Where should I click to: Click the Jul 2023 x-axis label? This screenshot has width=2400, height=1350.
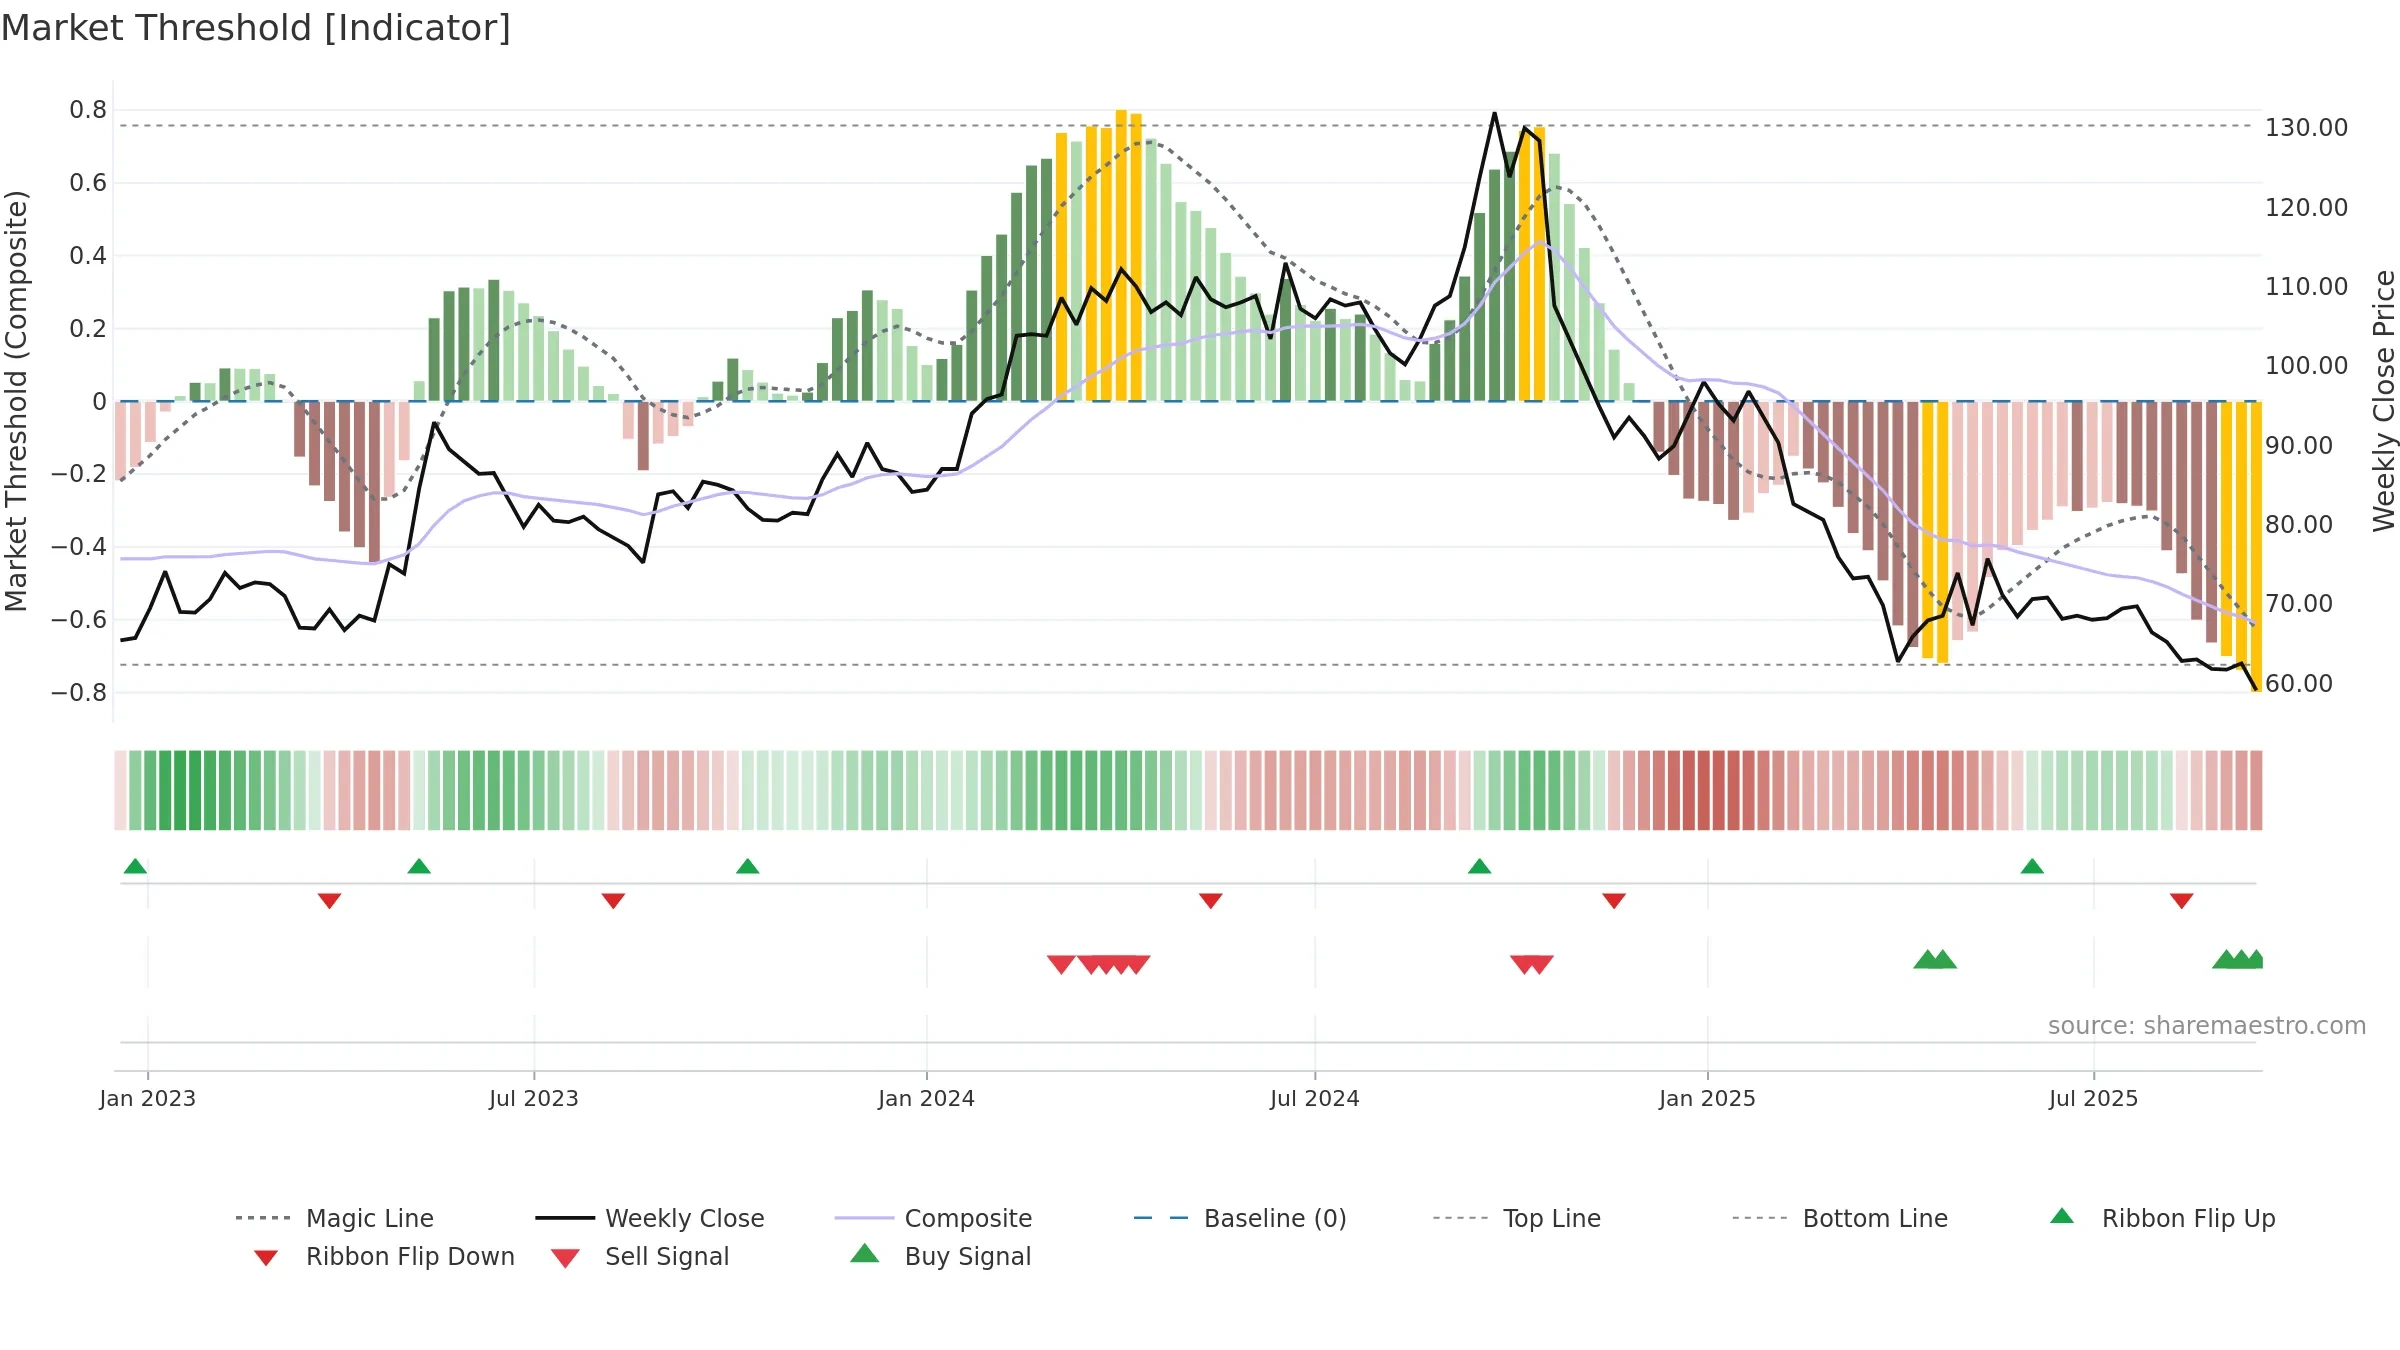tap(534, 1098)
